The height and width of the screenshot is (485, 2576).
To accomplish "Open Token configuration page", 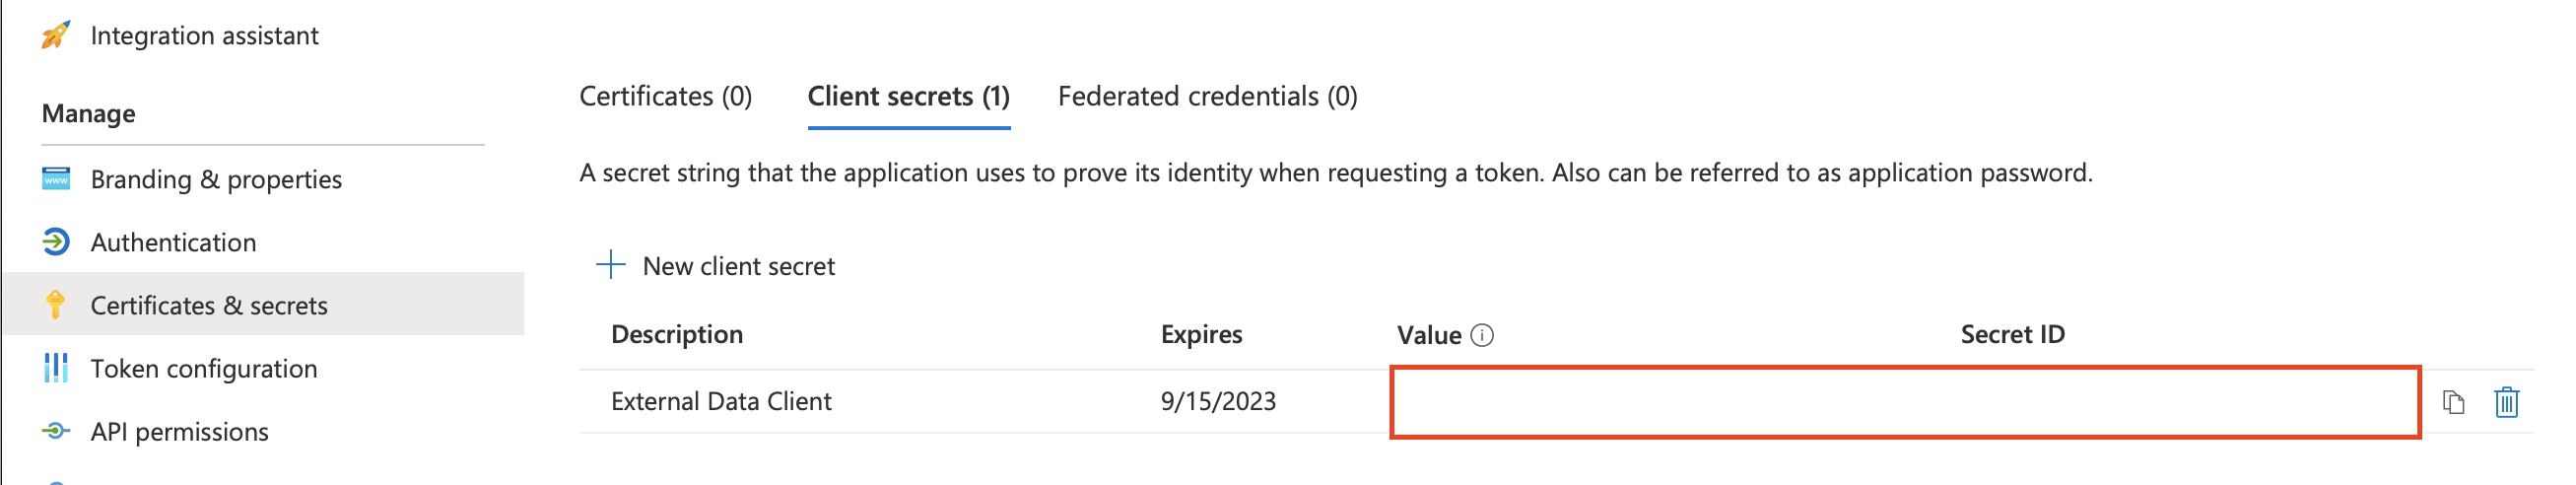I will [x=204, y=368].
